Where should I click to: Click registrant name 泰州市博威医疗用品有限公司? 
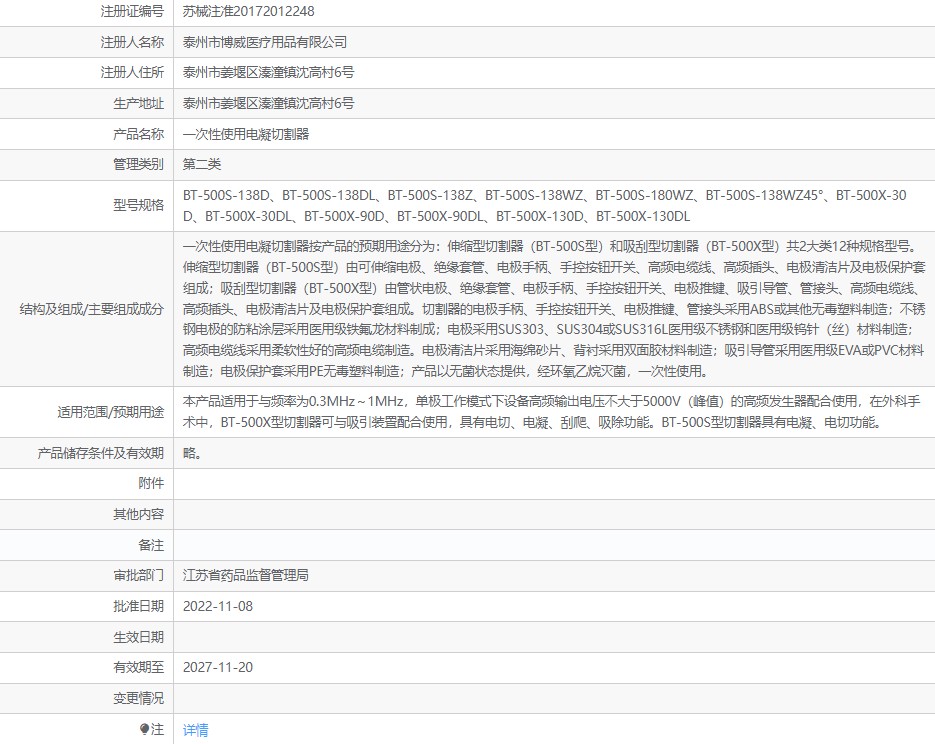tap(265, 42)
